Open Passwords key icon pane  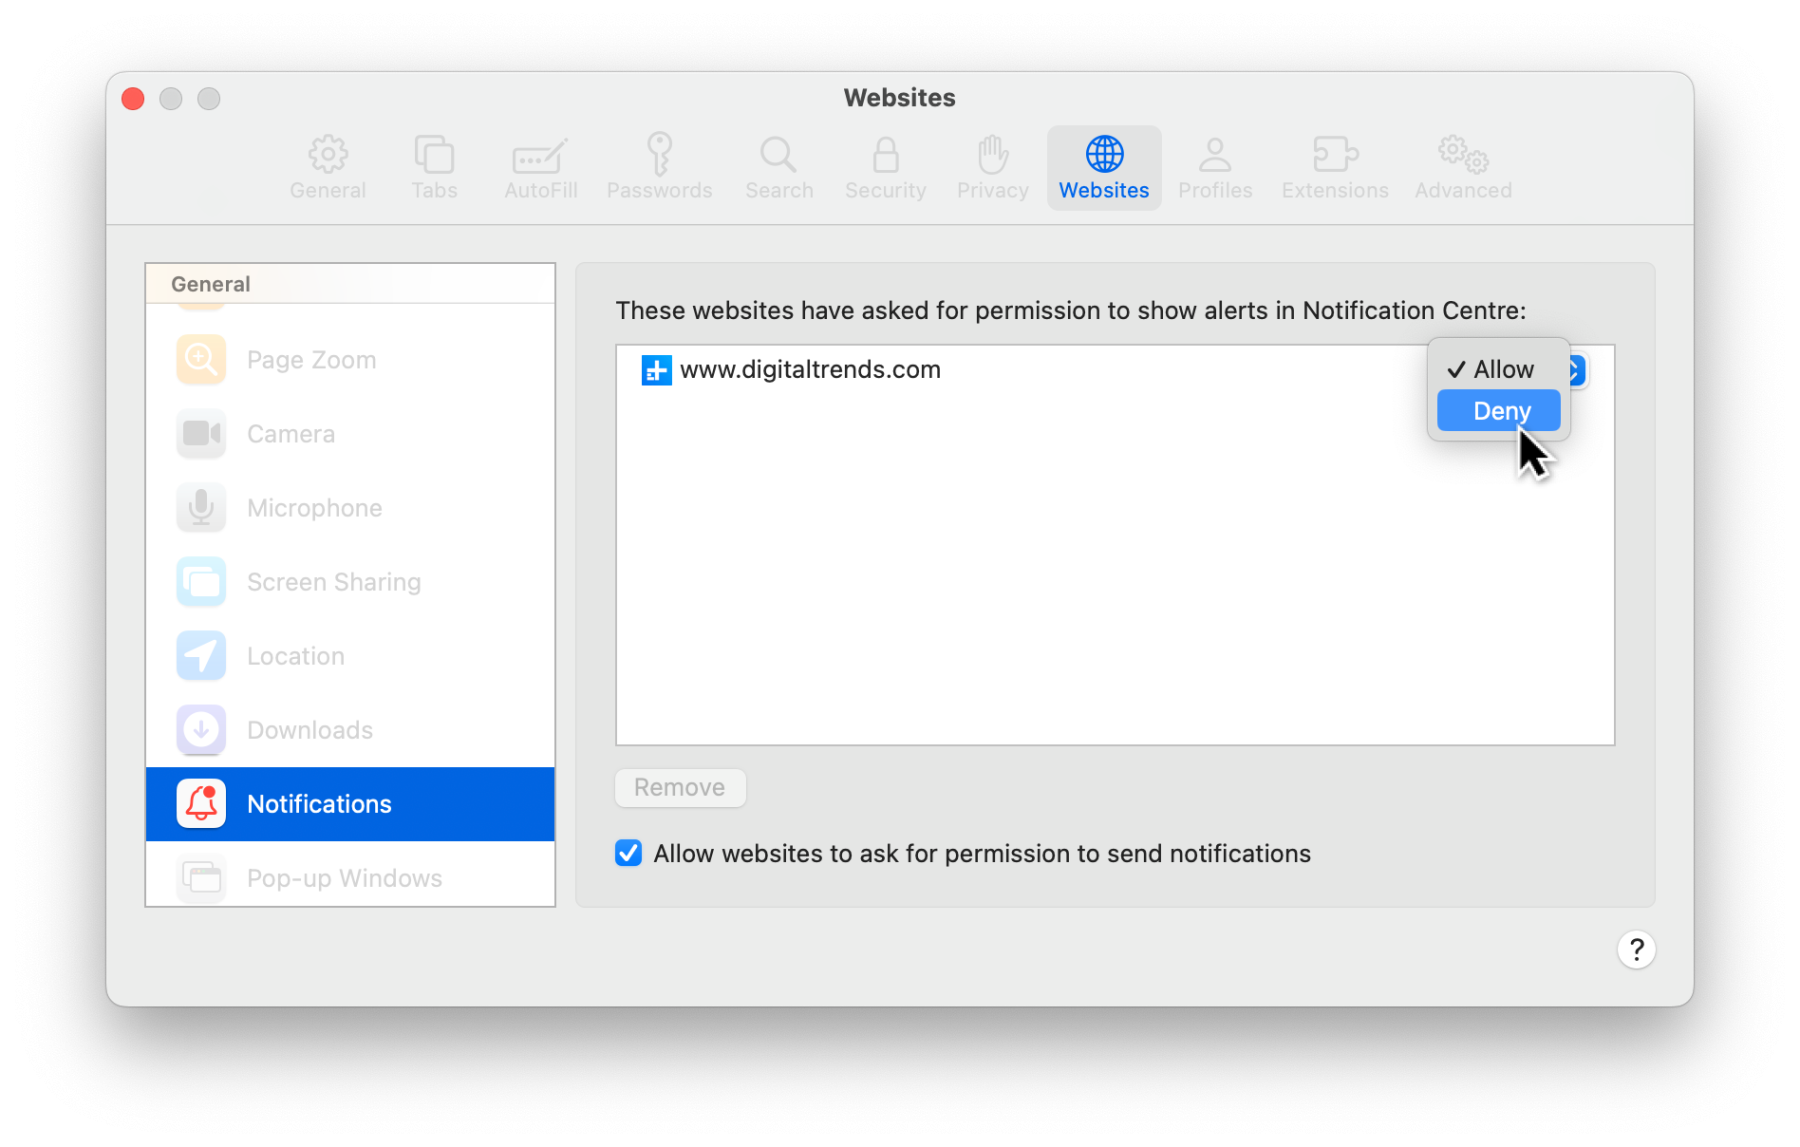click(x=659, y=167)
